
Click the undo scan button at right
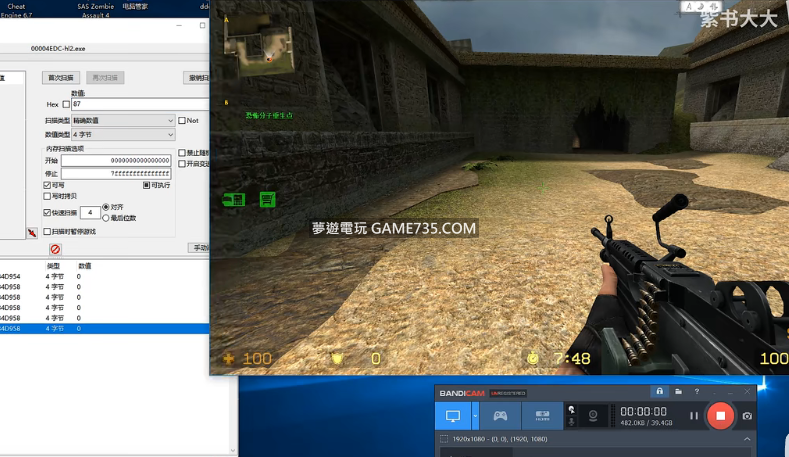coord(198,78)
